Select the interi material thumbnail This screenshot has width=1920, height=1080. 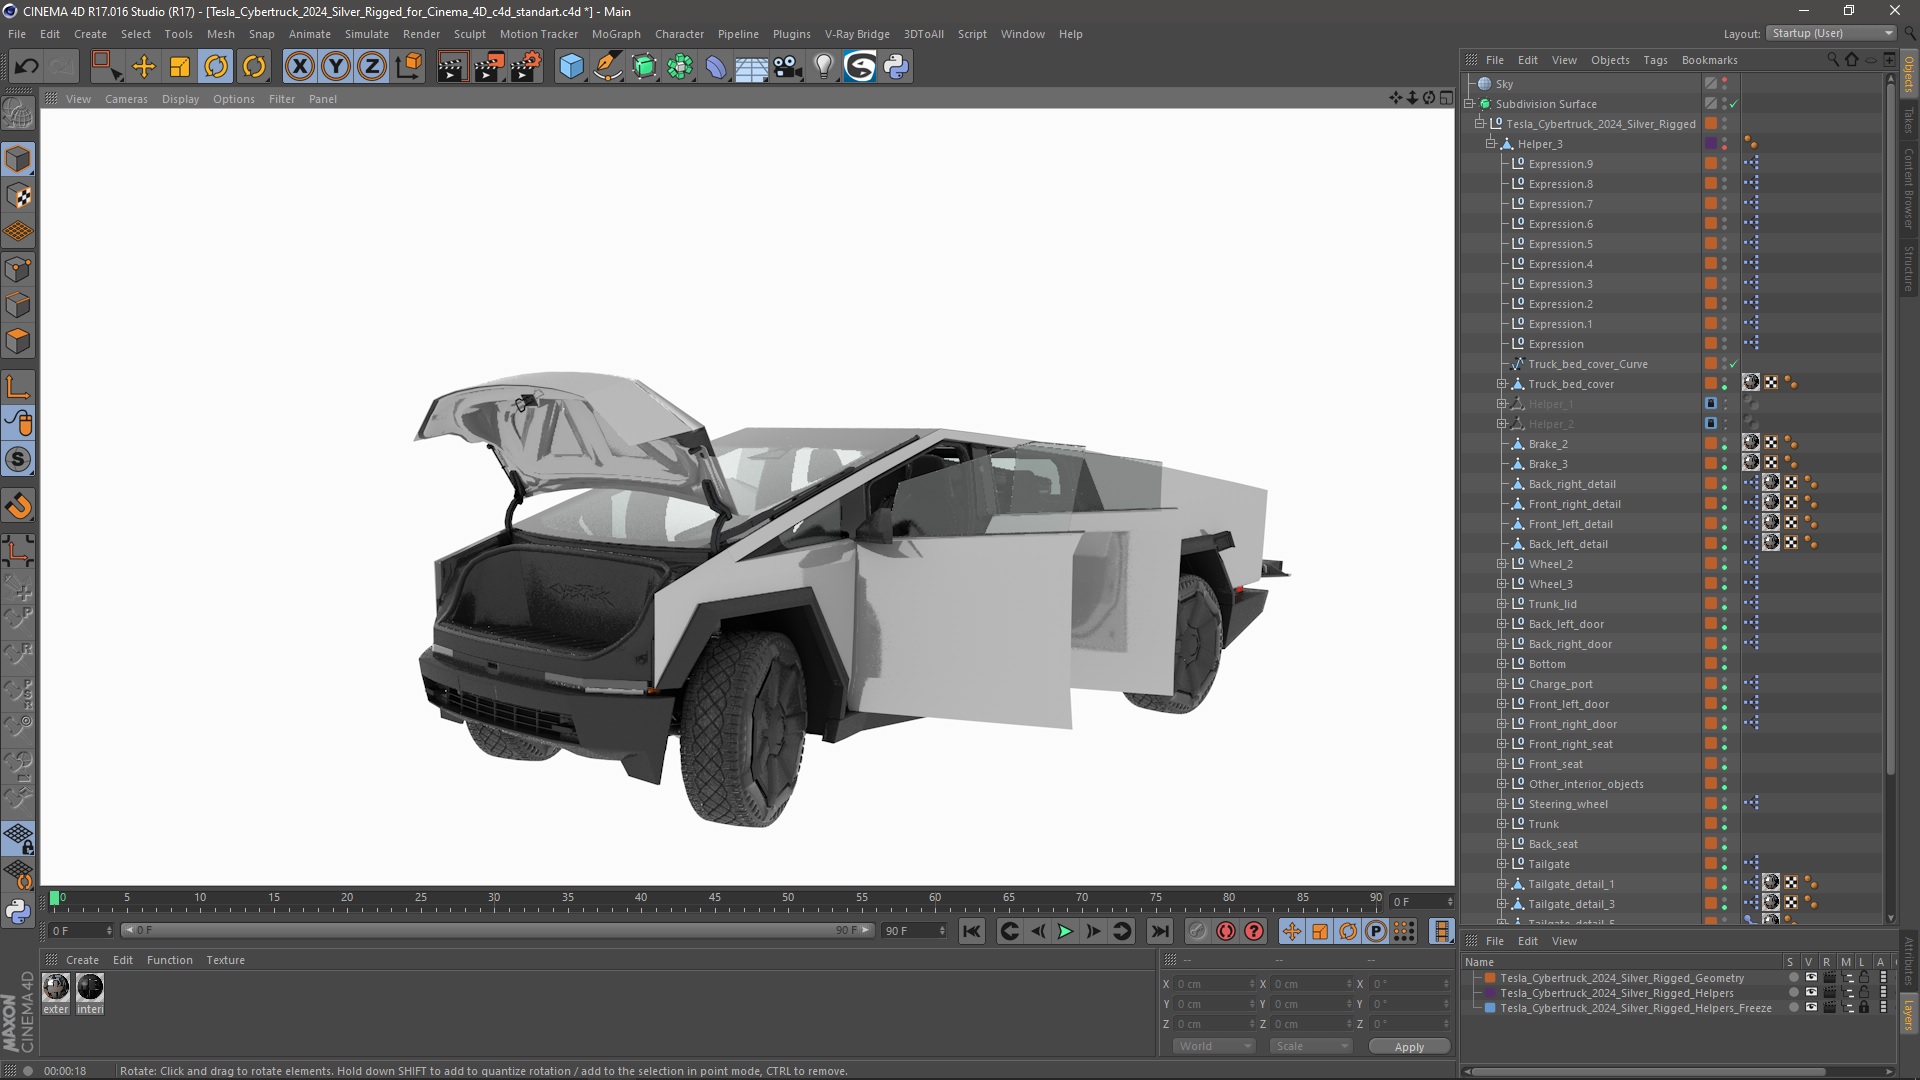(90, 988)
